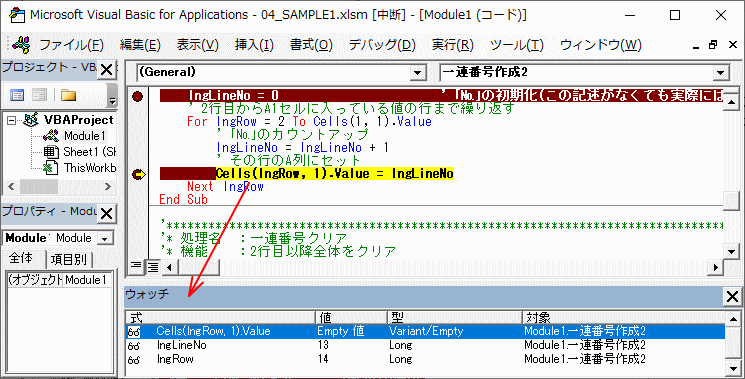Close the Properties panel
Image resolution: width=745 pixels, height=379 pixels.
click(107, 214)
